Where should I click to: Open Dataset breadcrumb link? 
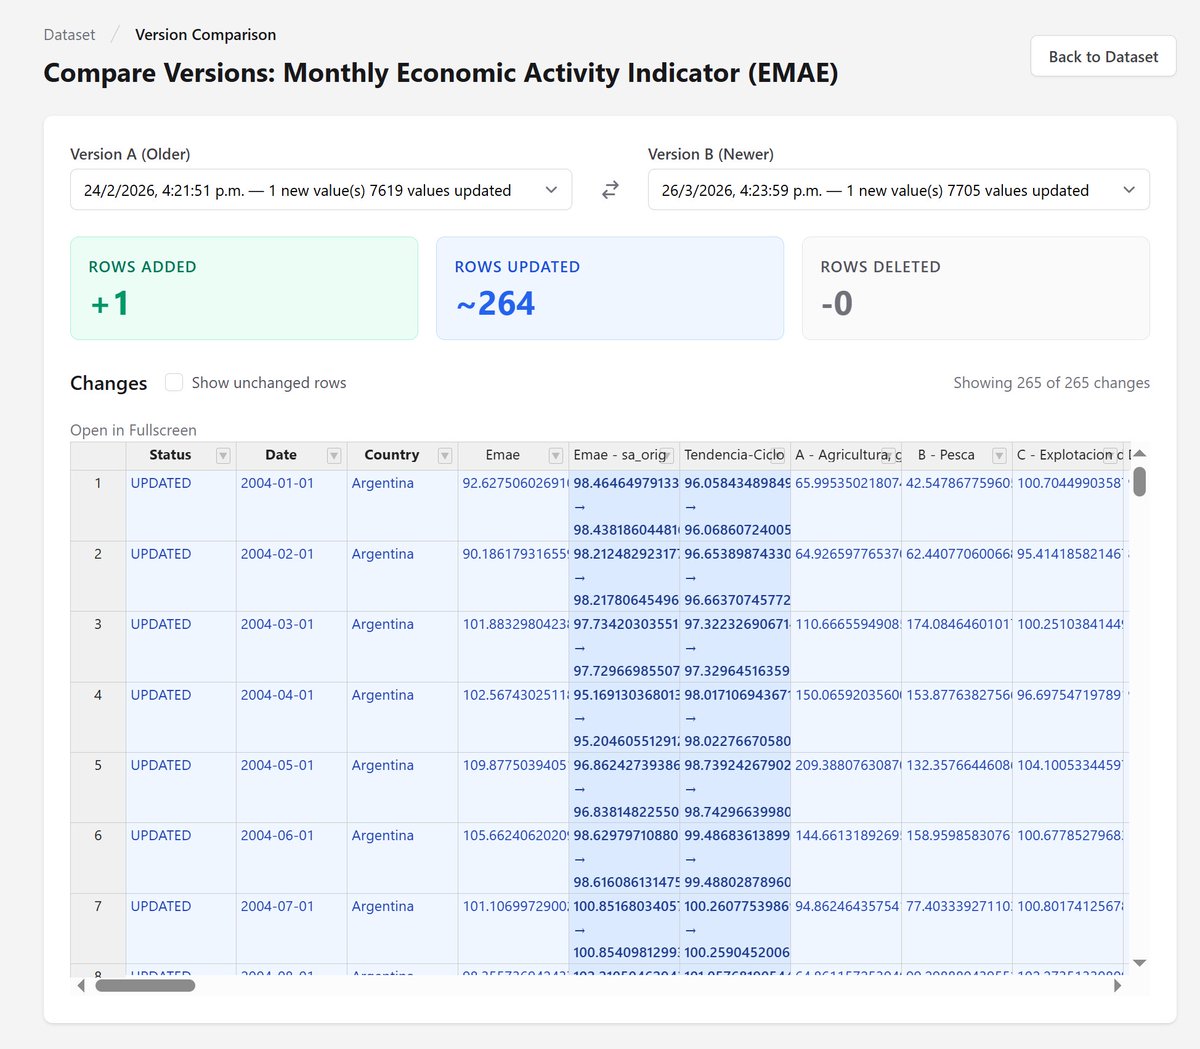point(70,35)
